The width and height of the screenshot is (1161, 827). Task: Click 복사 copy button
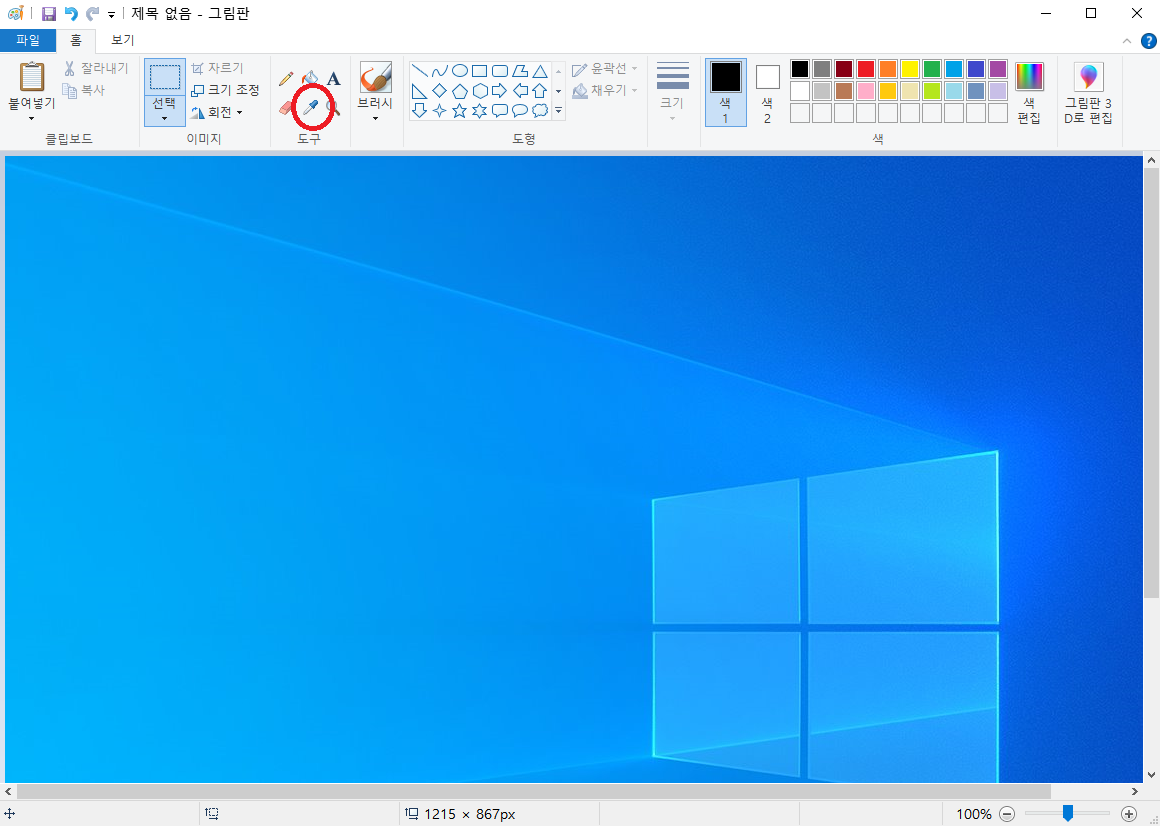pos(84,90)
